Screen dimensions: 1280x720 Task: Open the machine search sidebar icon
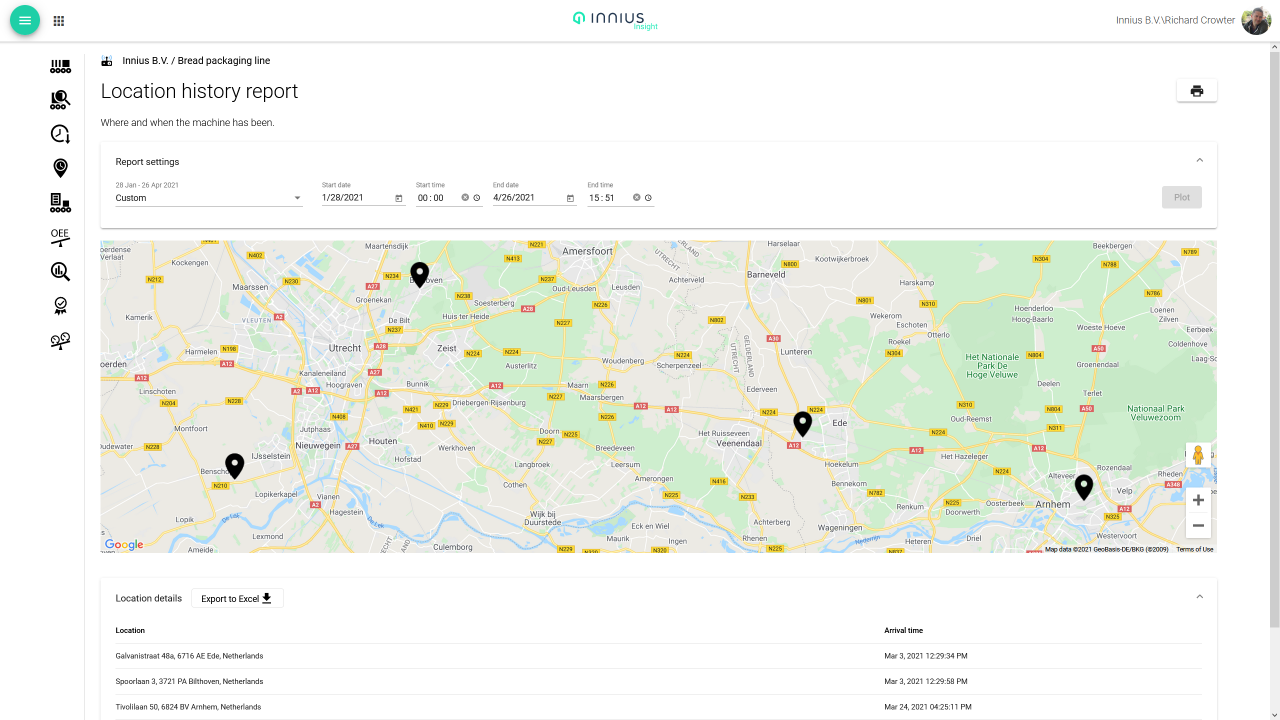point(60,99)
